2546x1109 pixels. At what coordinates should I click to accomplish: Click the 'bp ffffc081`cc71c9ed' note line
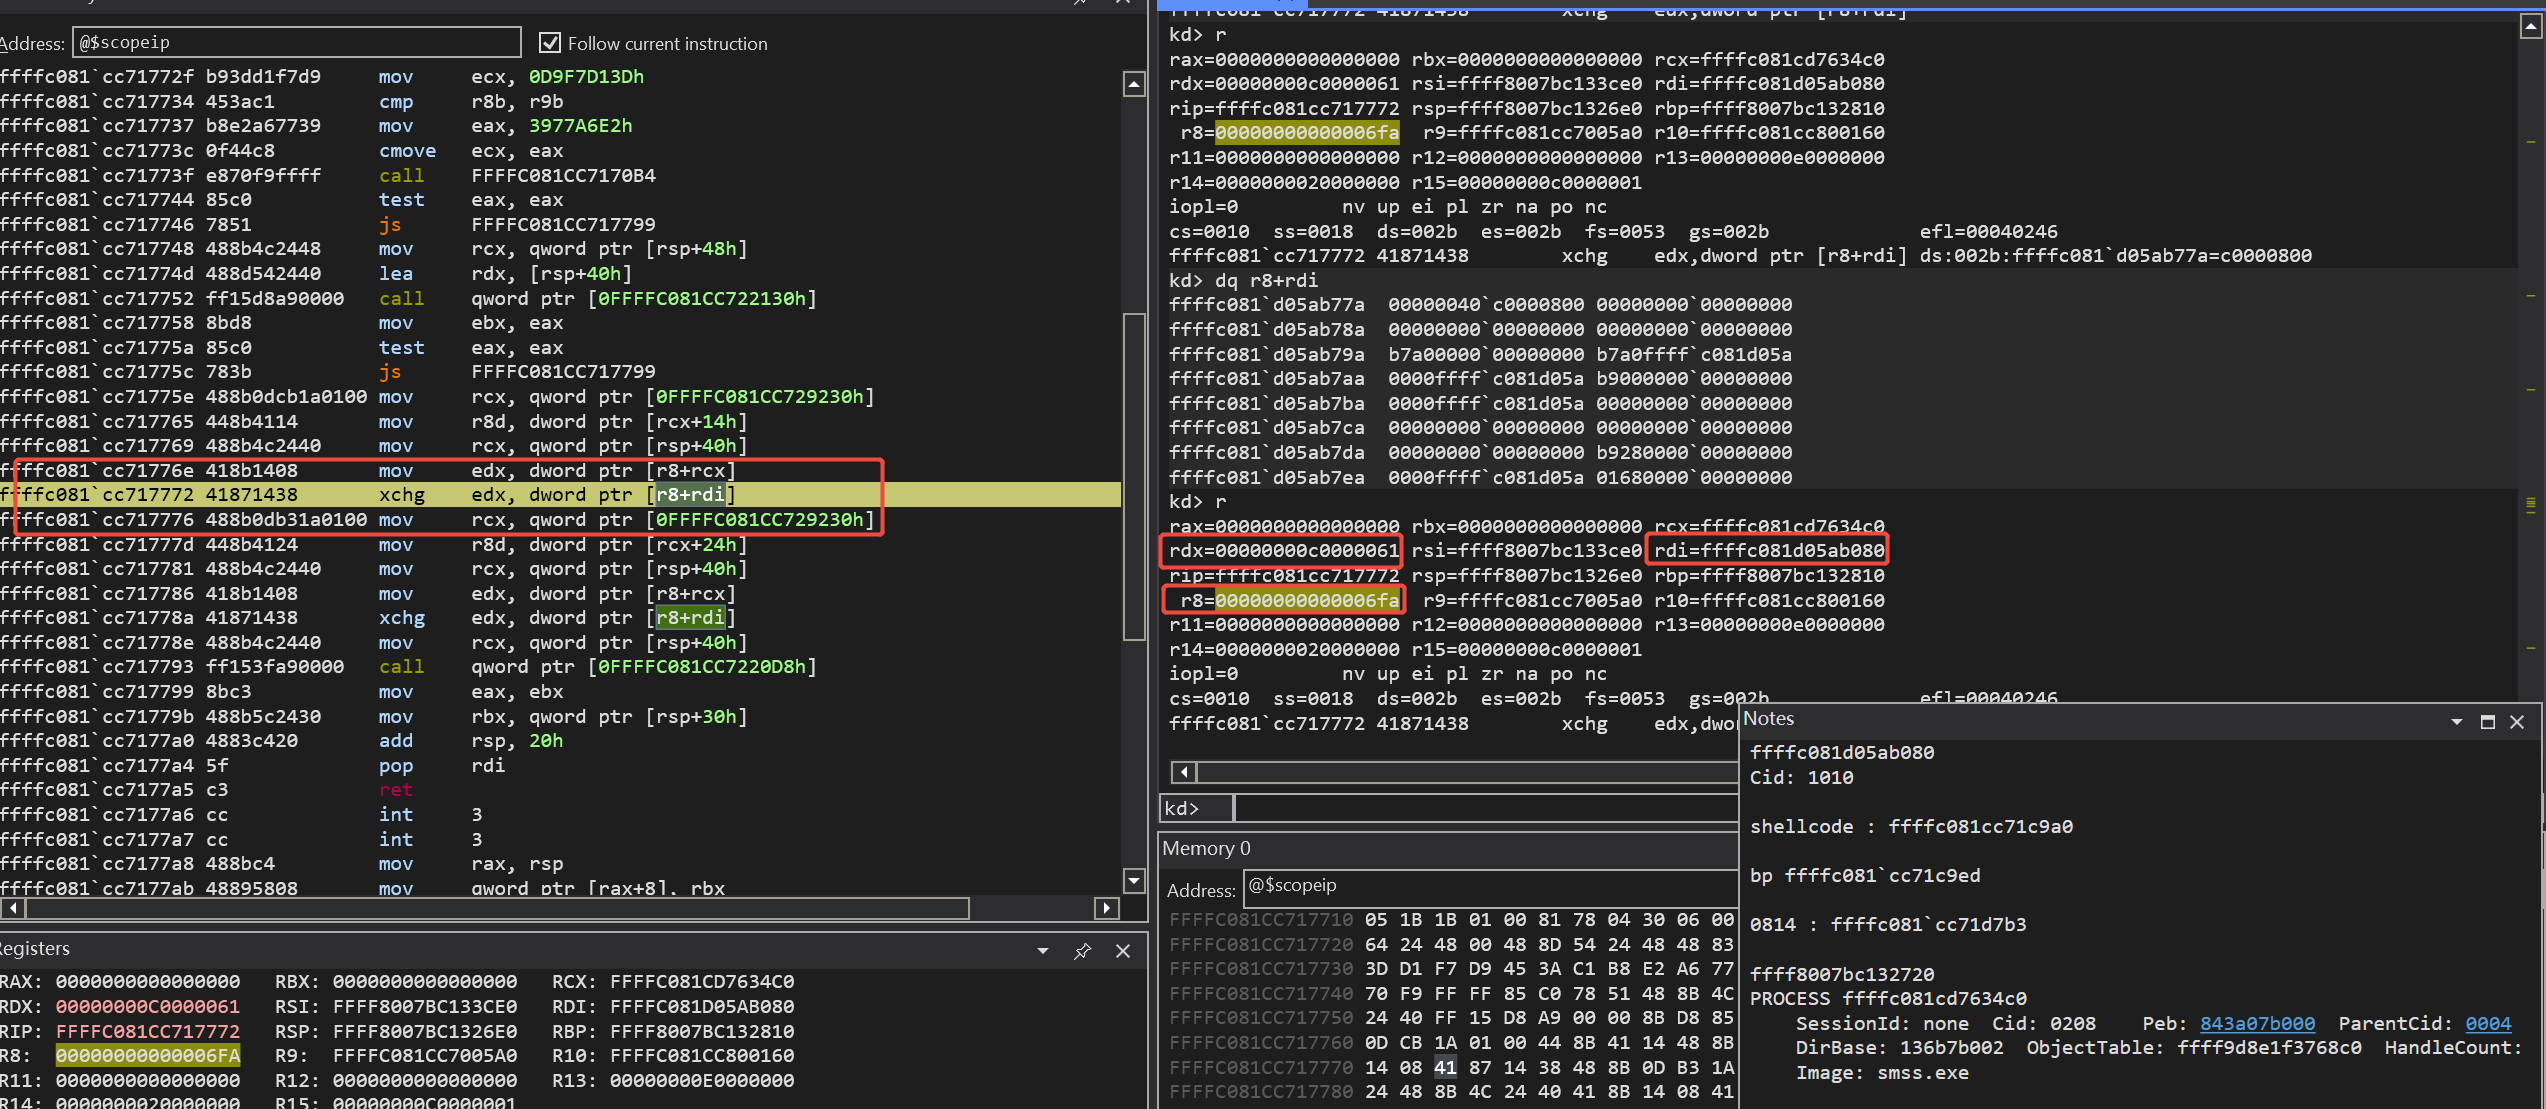pyautogui.click(x=1865, y=875)
